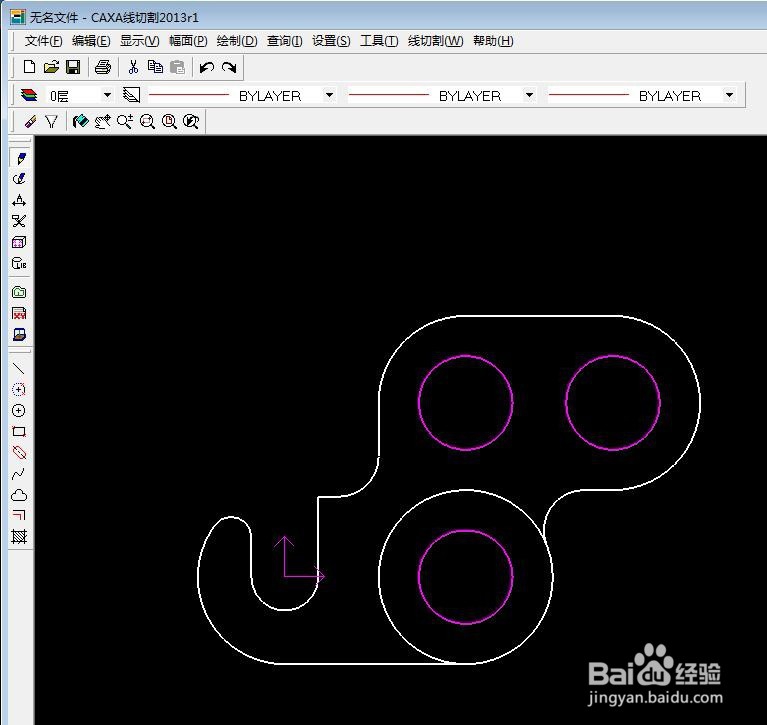This screenshot has height=725, width=767.
Task: Select the hatch section line tool
Action: coord(19,537)
